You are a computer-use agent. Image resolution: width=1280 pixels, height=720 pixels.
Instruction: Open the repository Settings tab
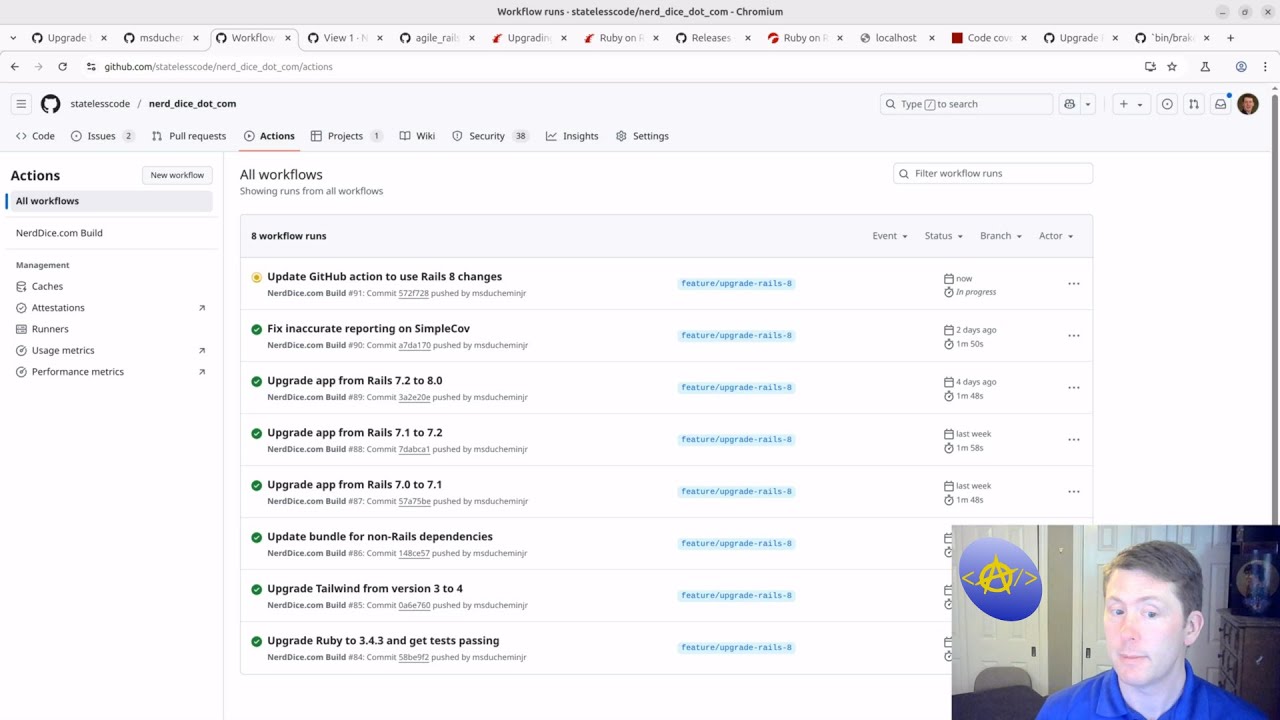[642, 136]
